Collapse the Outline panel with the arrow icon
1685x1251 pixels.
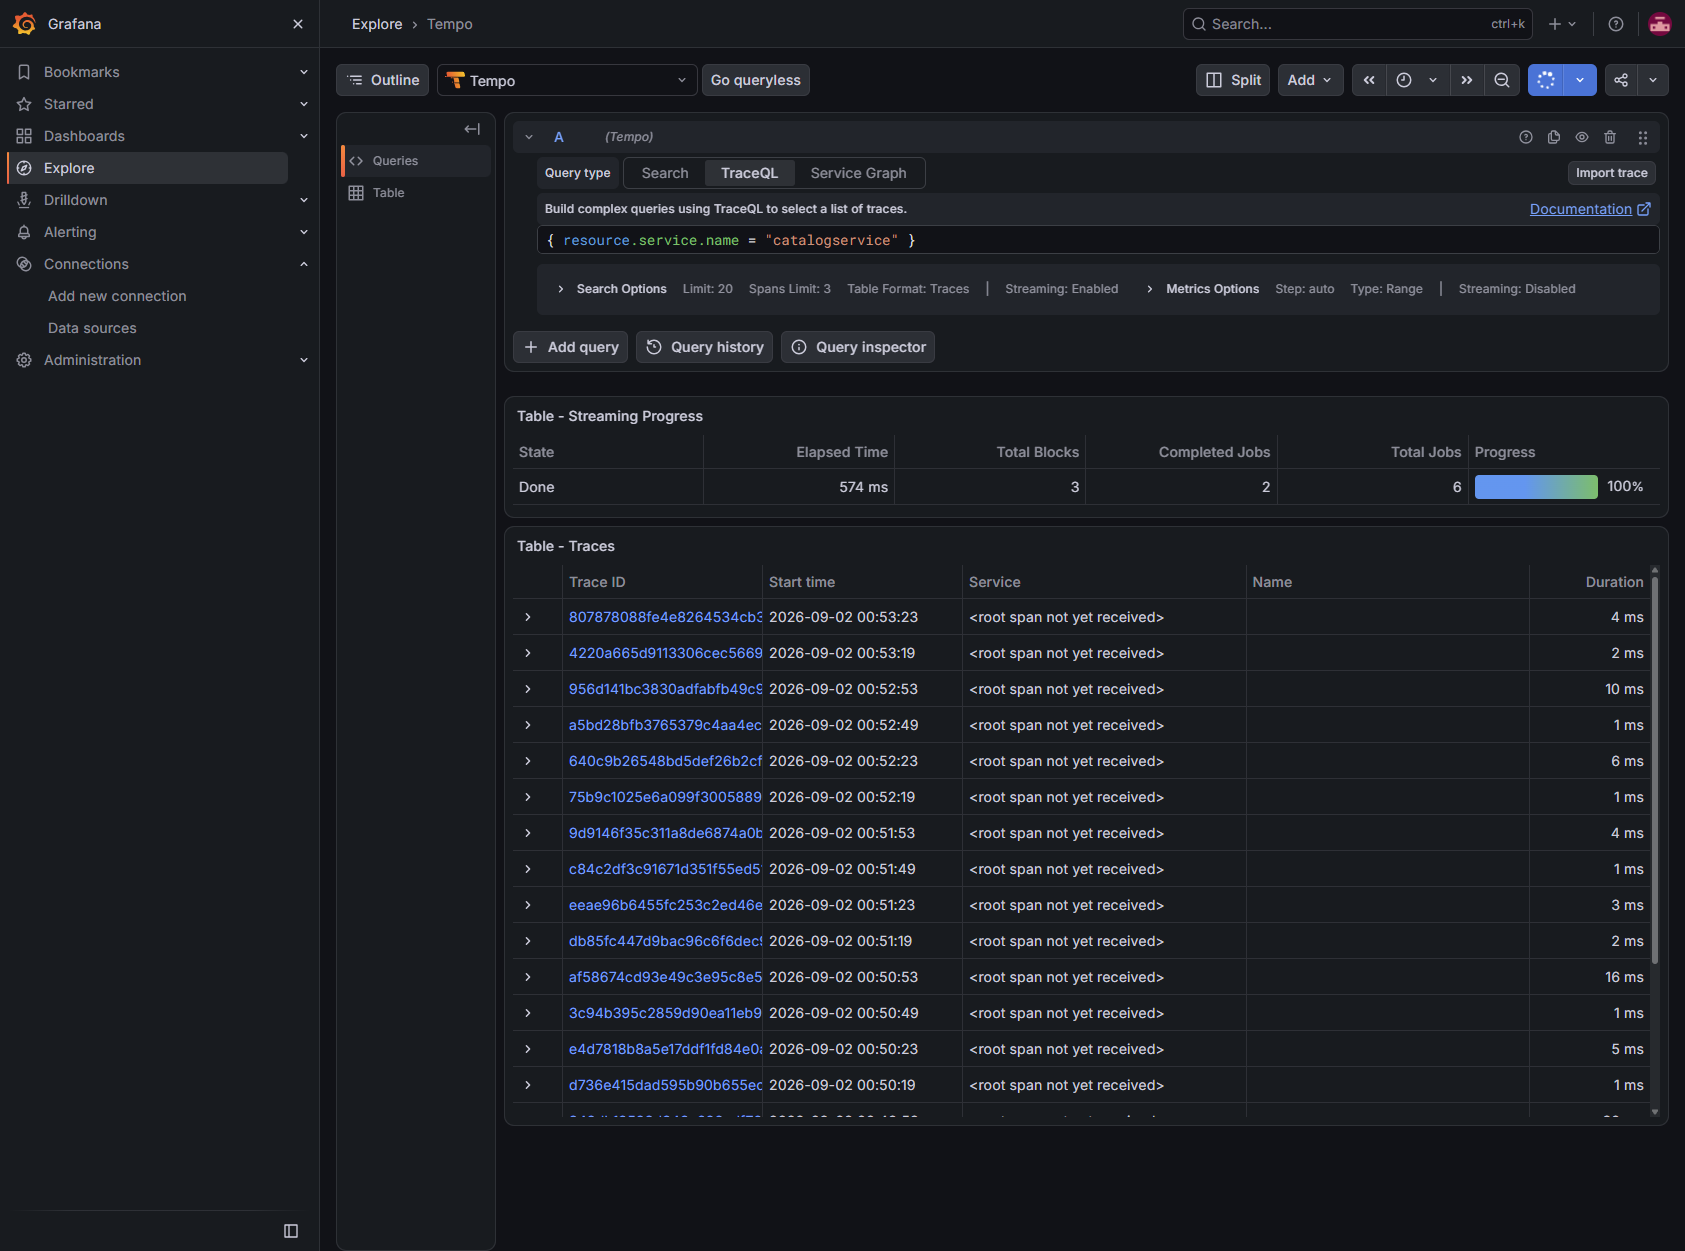(472, 129)
